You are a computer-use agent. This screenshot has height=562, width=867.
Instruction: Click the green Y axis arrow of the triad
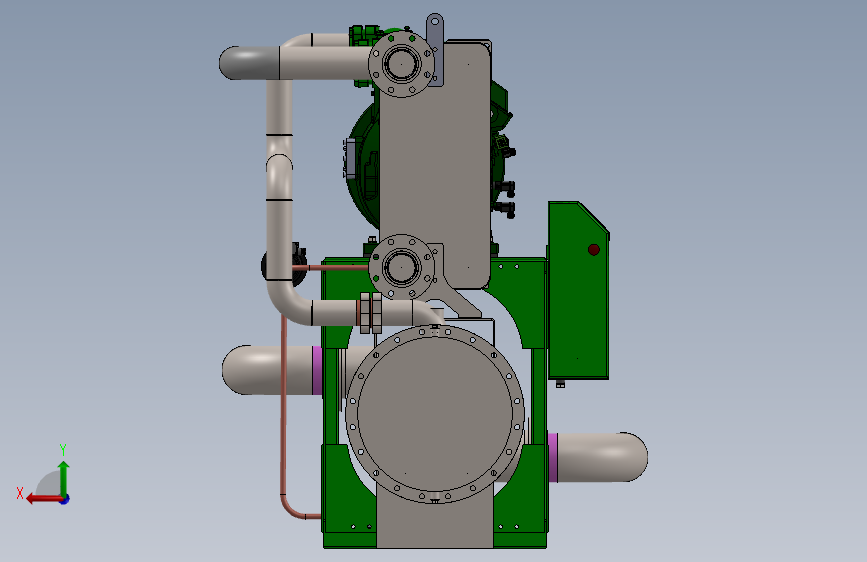64,478
